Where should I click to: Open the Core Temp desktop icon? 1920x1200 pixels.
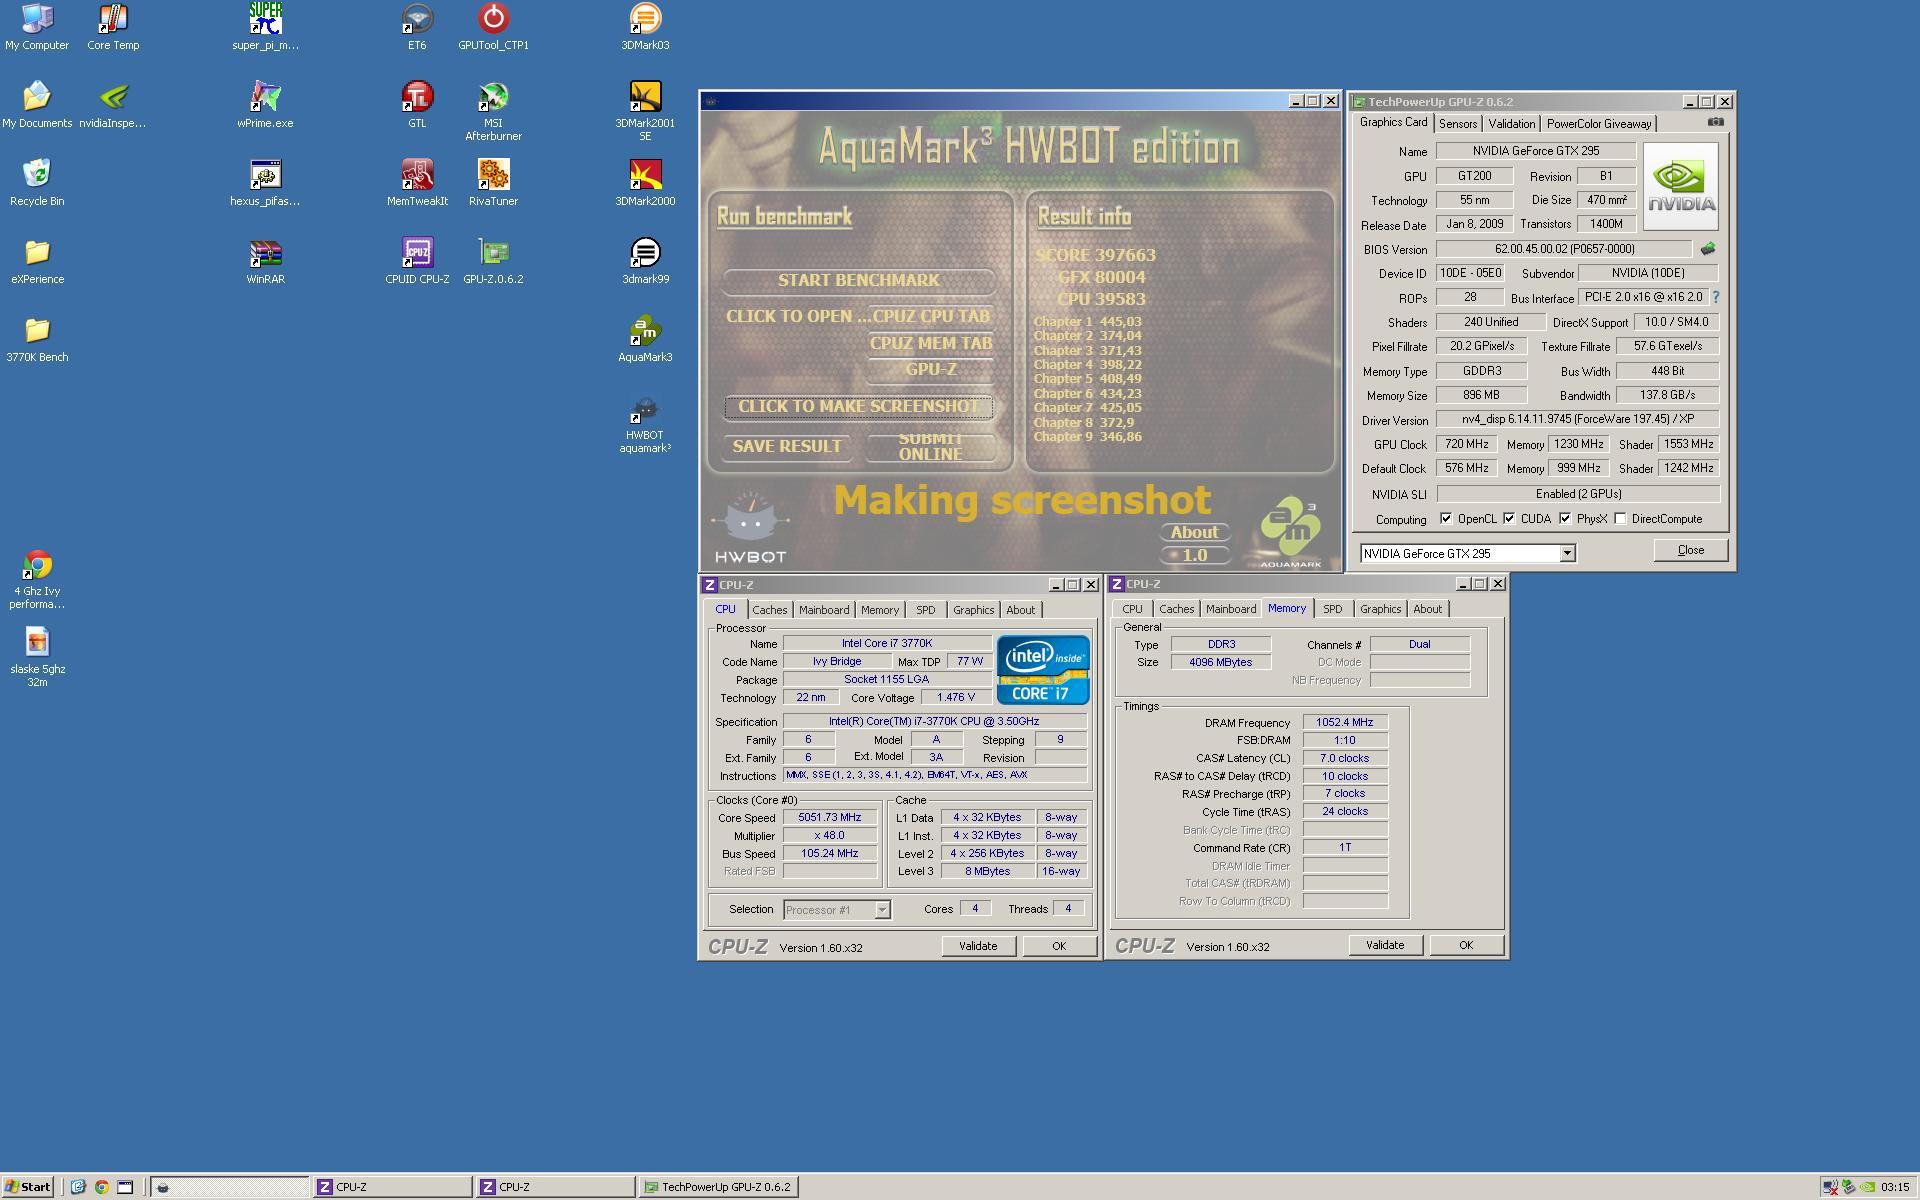pos(113,27)
